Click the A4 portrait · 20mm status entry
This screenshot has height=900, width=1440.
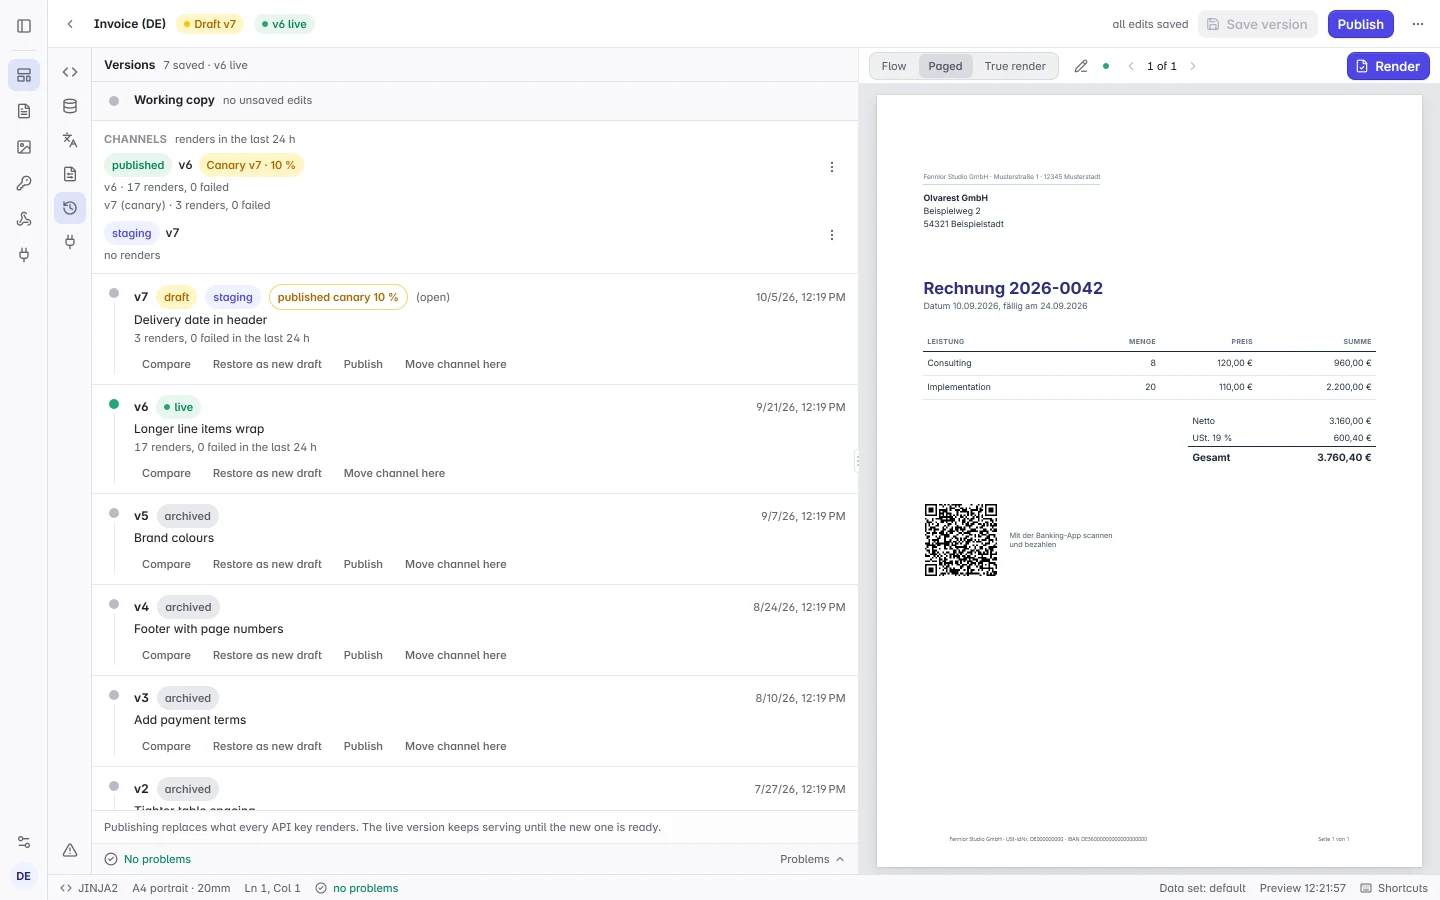pos(181,888)
